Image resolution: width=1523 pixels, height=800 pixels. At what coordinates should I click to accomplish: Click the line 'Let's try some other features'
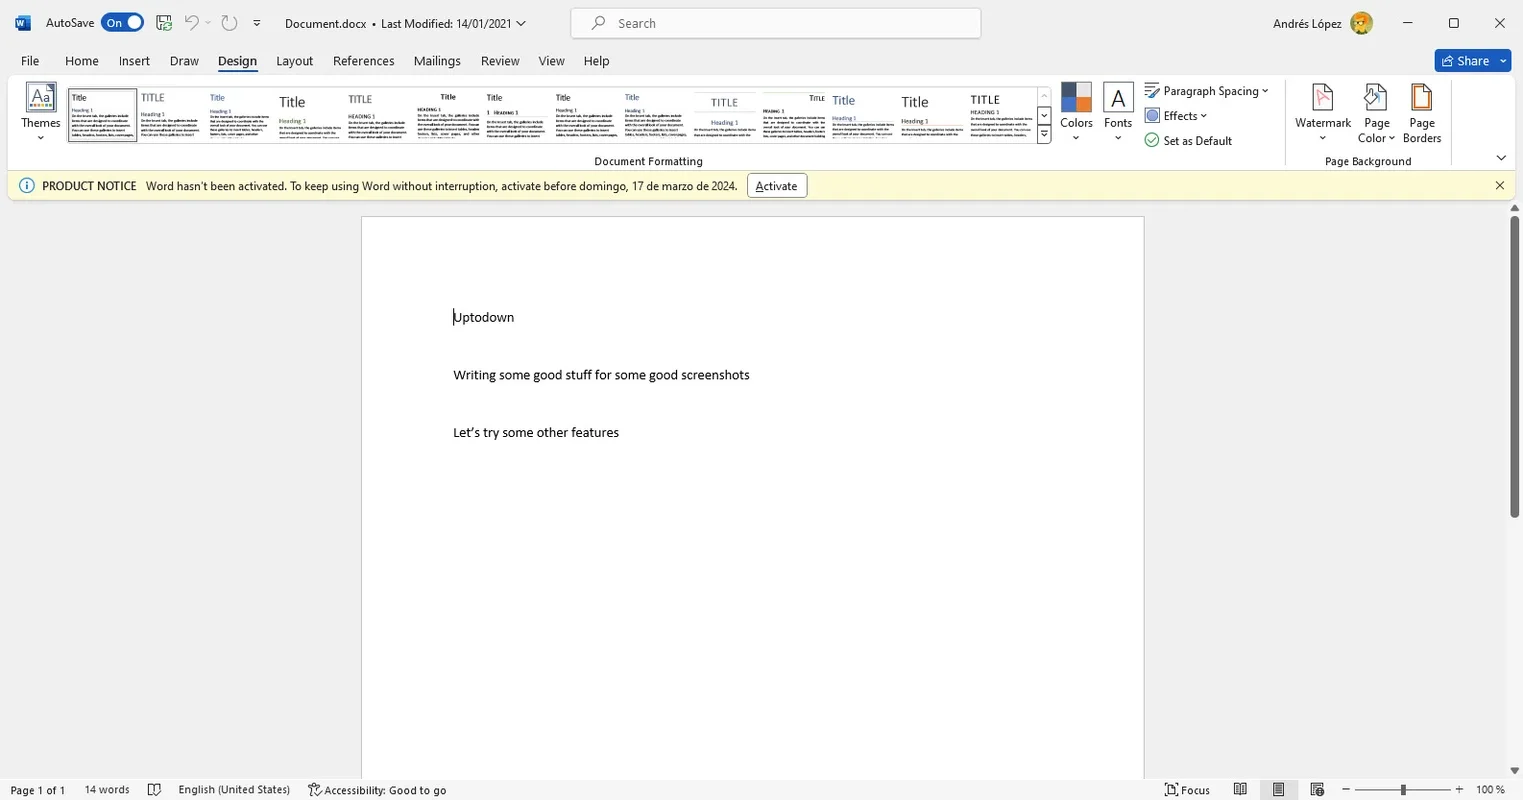(536, 433)
